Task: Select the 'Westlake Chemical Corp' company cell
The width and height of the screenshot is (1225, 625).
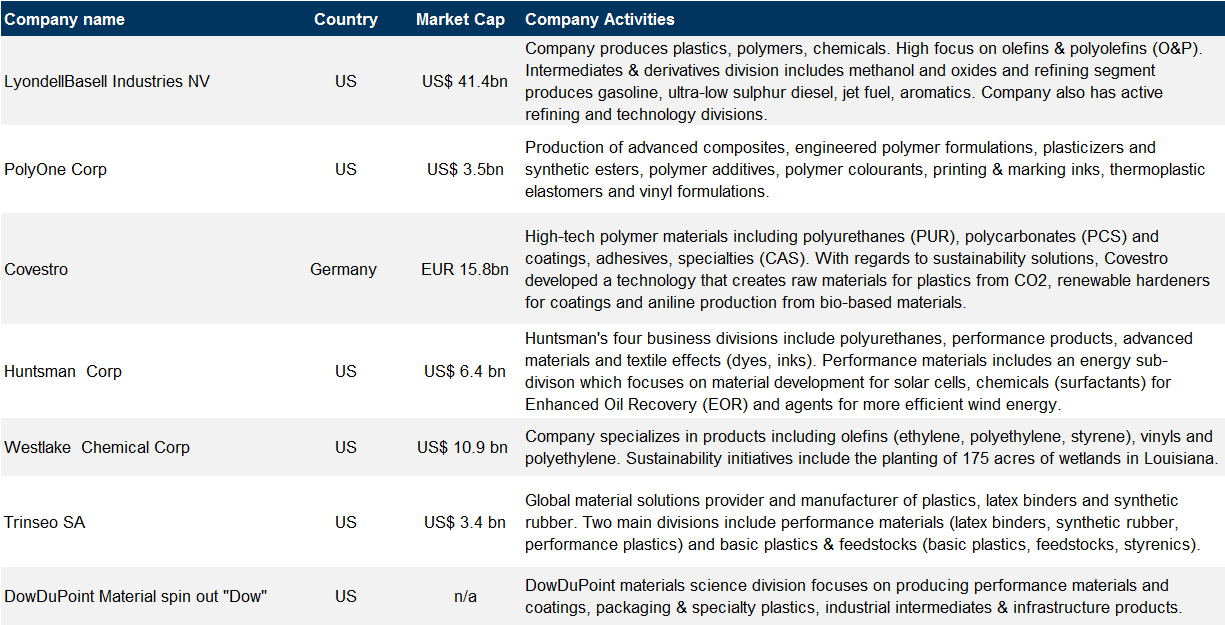Action: click(x=97, y=447)
